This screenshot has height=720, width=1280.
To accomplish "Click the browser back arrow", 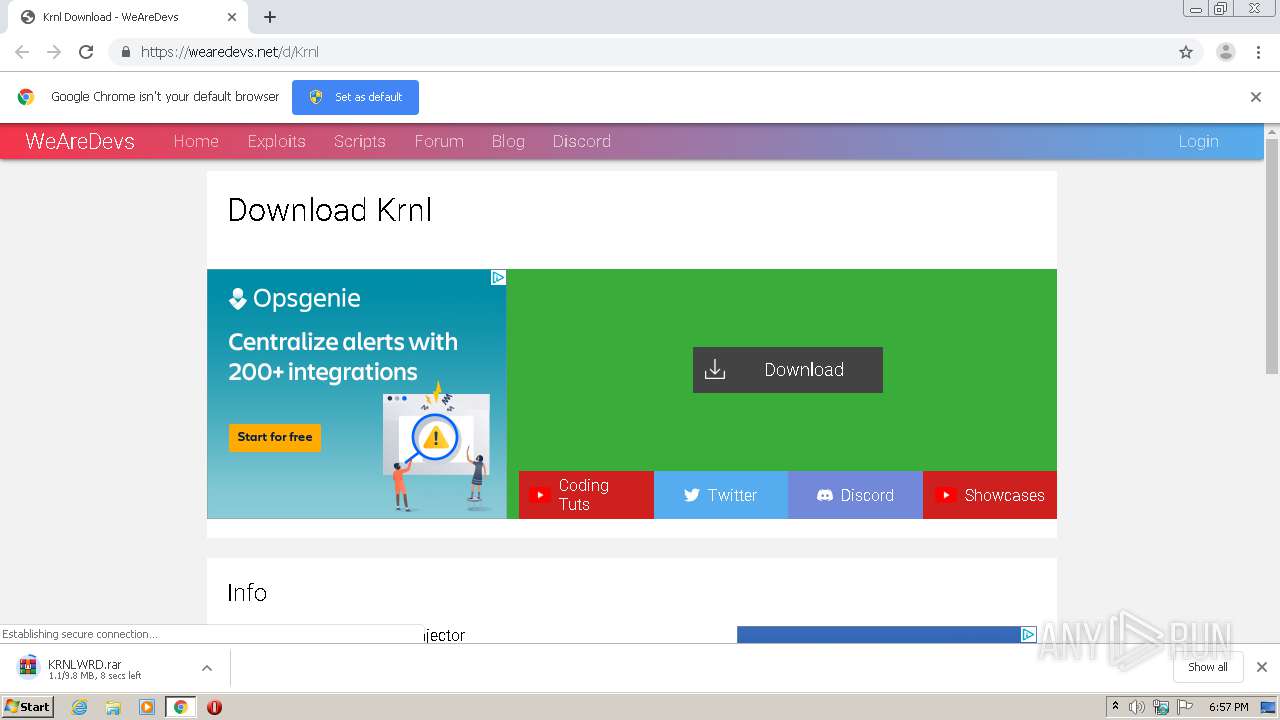I will click(x=22, y=52).
